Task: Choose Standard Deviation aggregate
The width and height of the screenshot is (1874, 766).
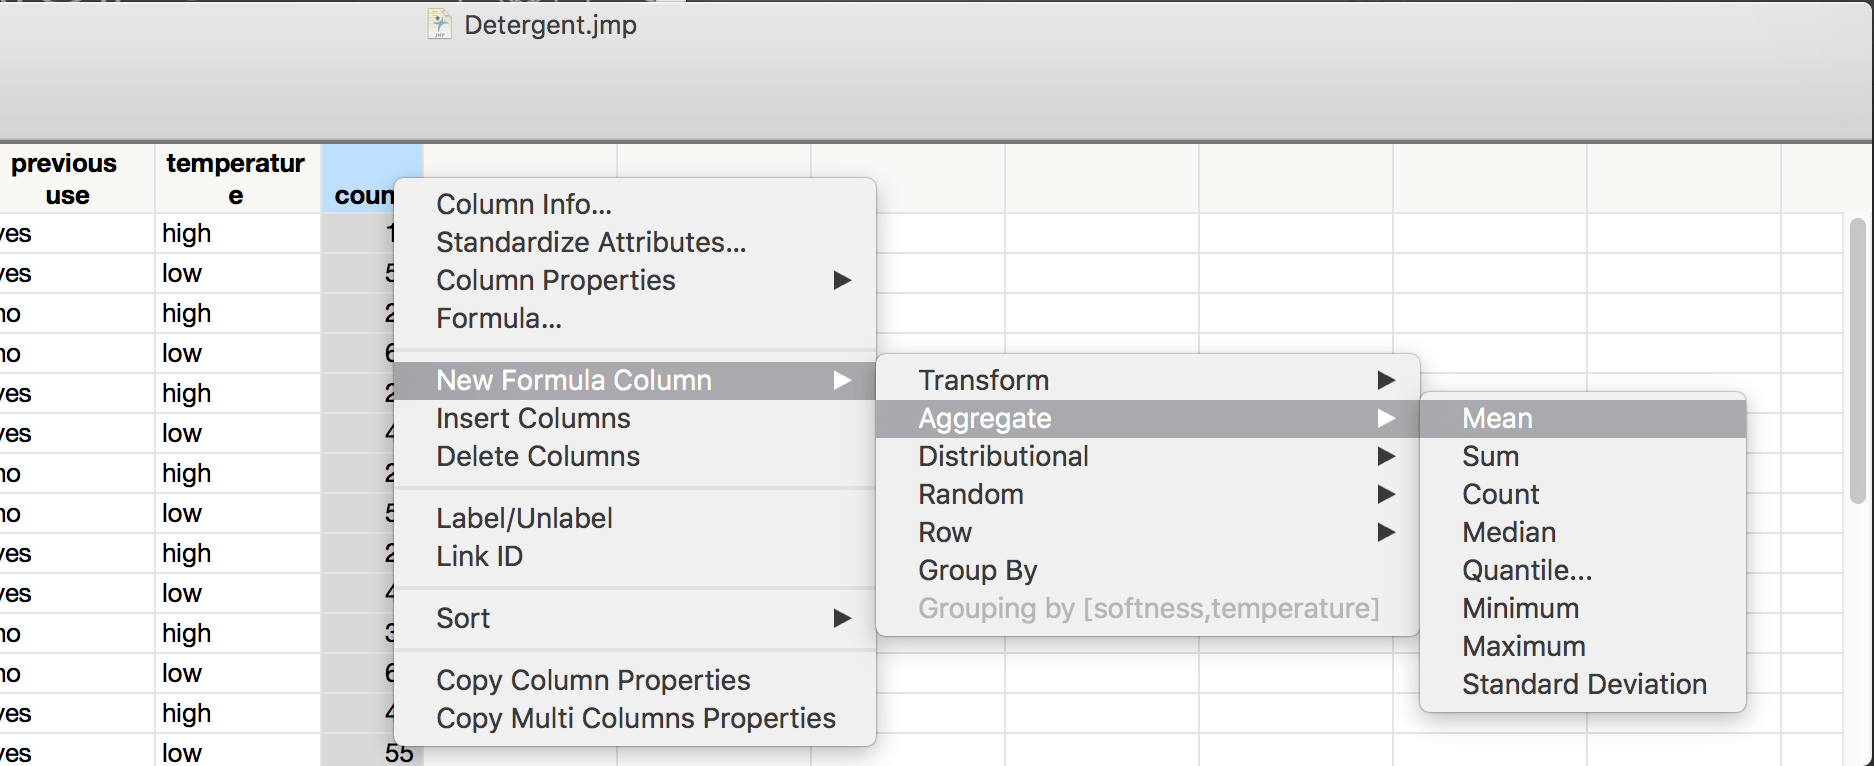Action: click(1584, 684)
